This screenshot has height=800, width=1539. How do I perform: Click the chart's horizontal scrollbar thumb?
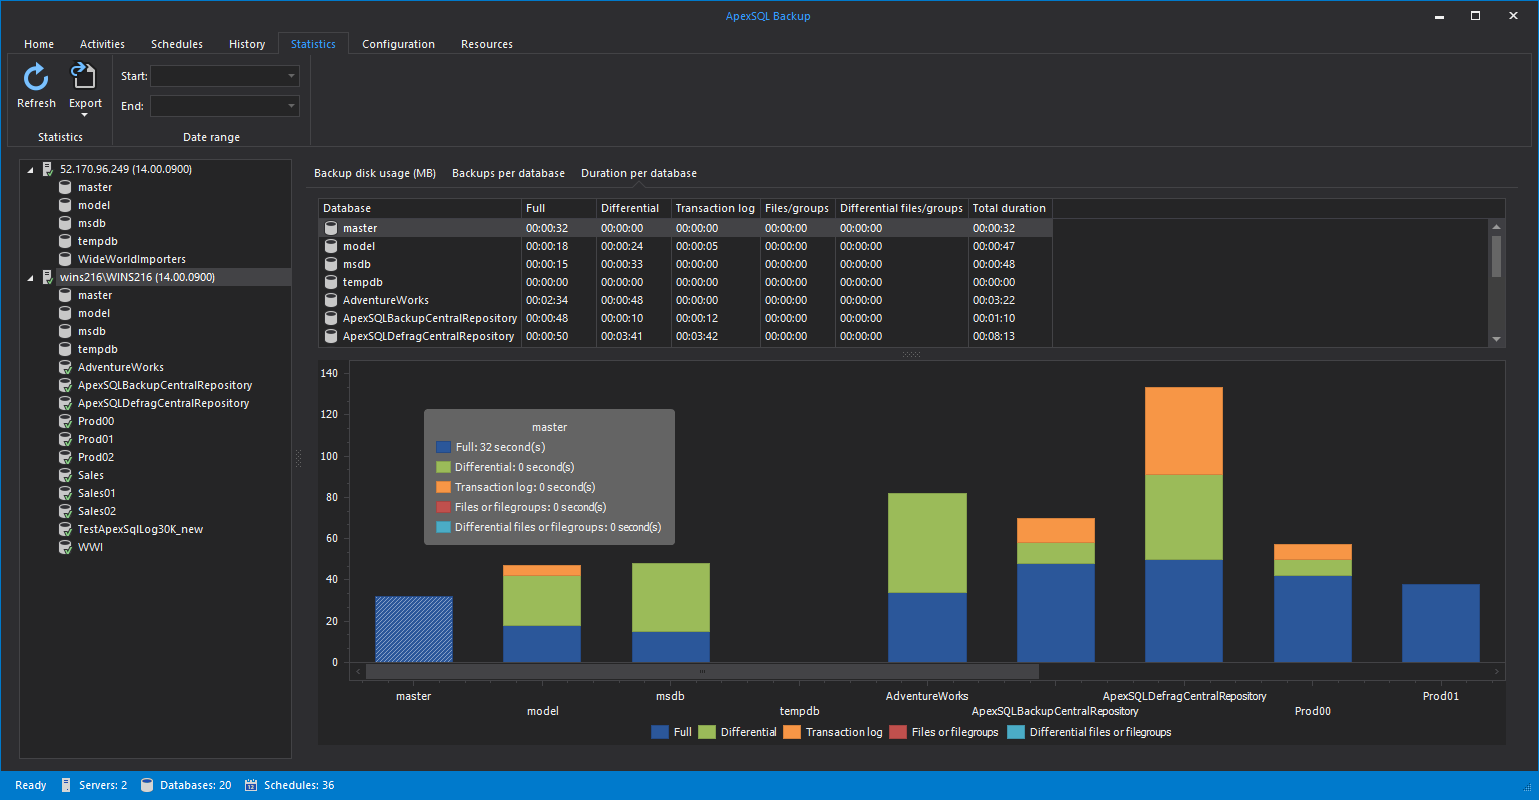702,671
